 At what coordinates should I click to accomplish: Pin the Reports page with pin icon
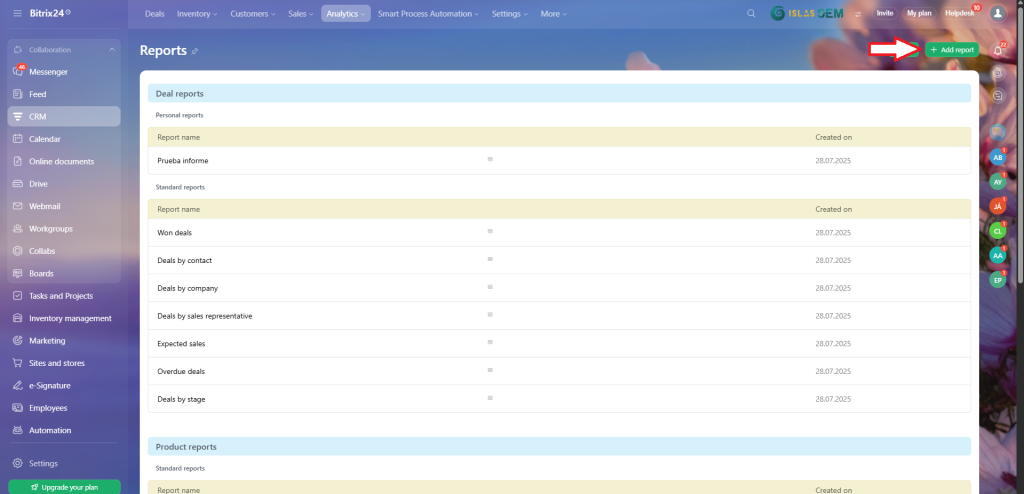195,50
